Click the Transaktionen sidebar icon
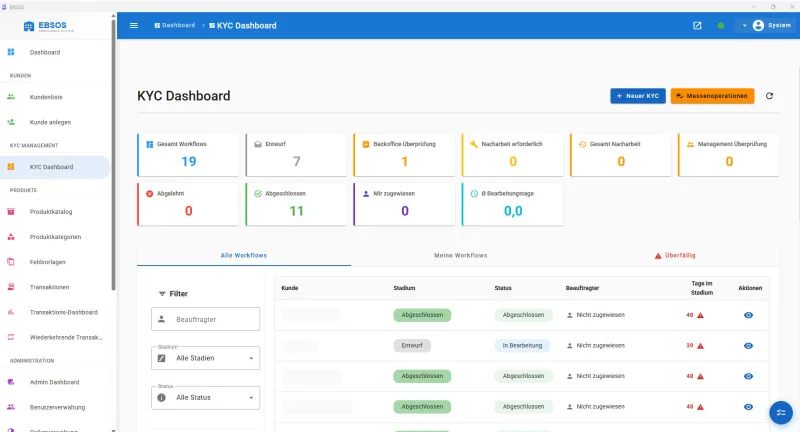Viewport: 800px width, 432px height. pos(11,287)
